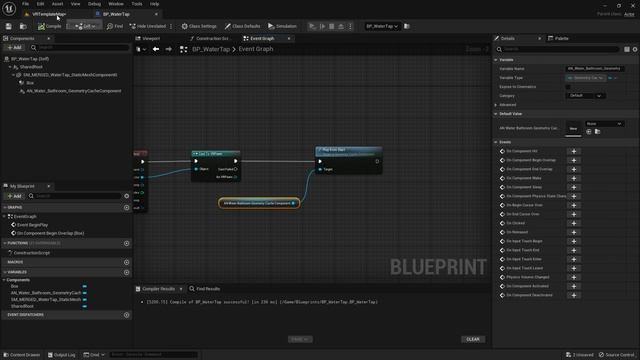Open the Category Default dropdown
This screenshot has height=360, width=640.
585,96
